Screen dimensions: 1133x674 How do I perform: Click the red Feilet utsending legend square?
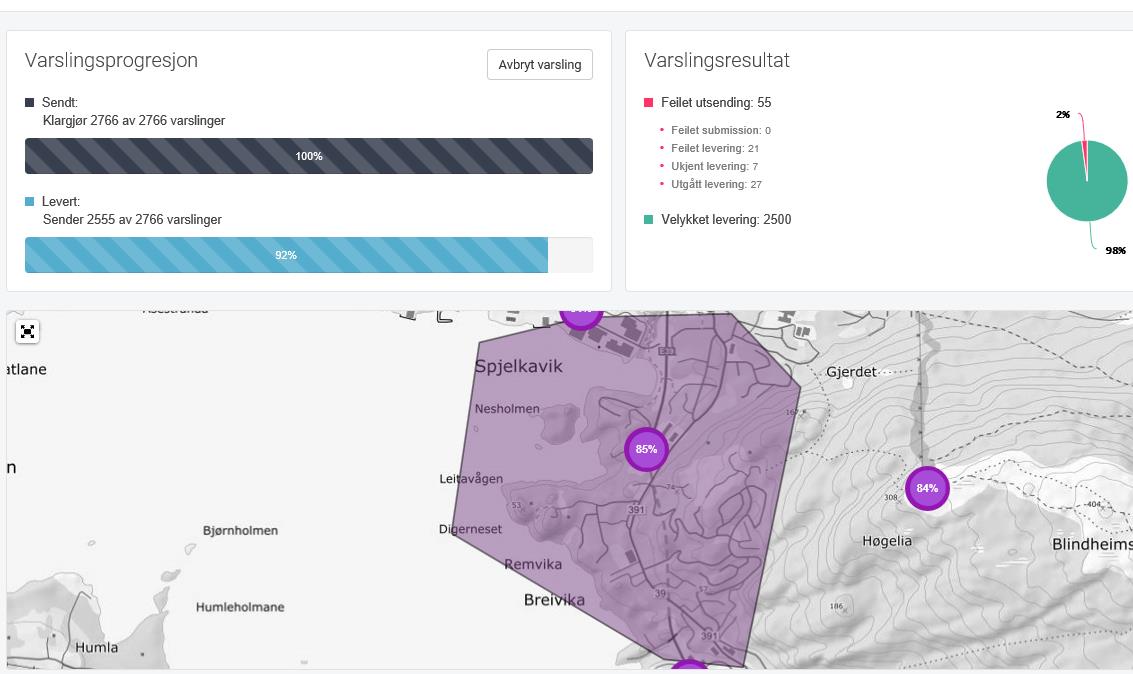[648, 103]
